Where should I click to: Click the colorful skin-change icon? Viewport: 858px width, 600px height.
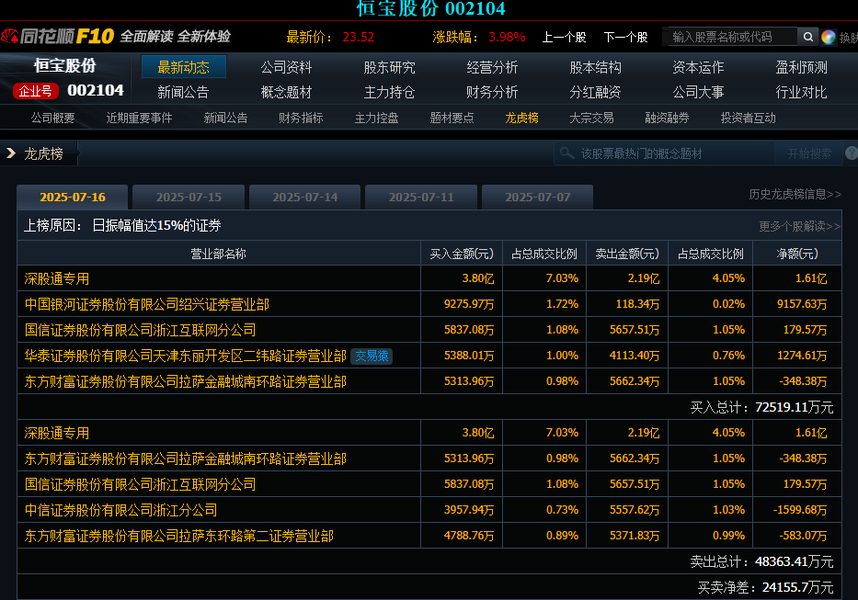tap(828, 37)
